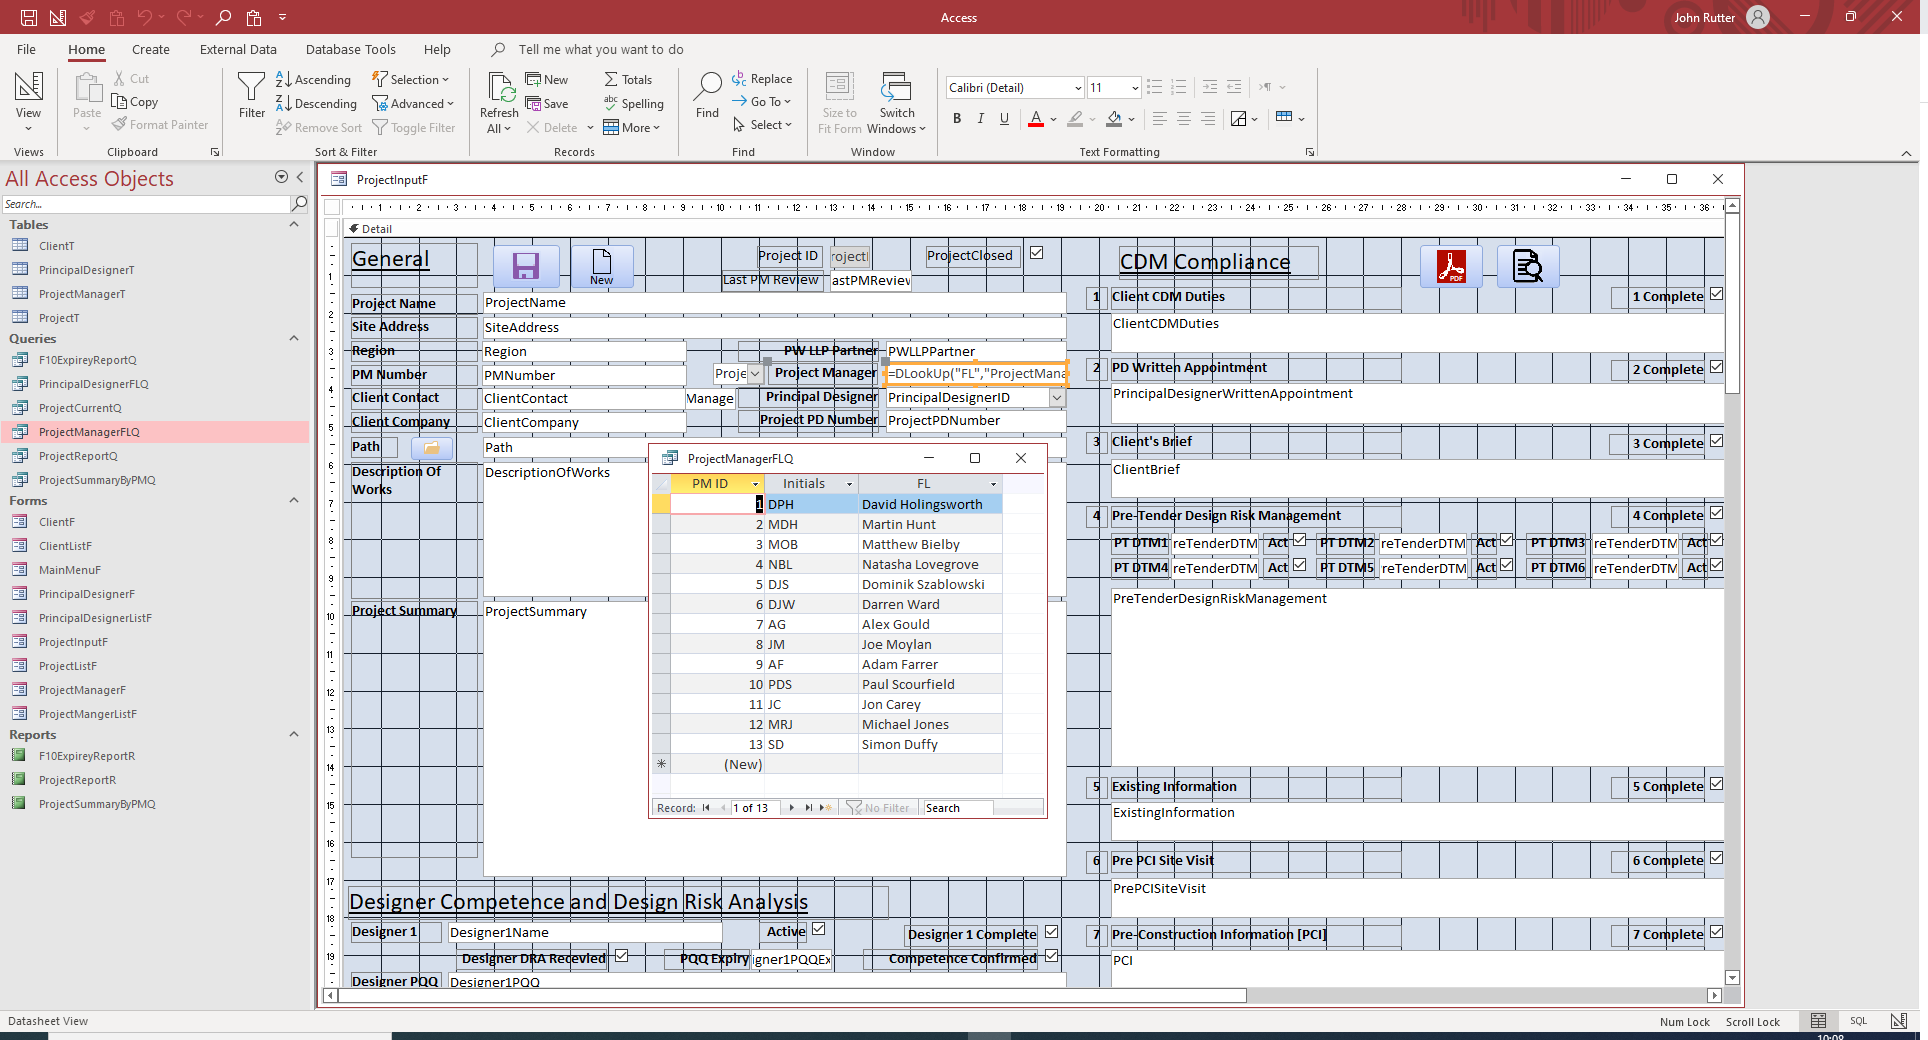This screenshot has height=1040, width=1928.
Task: Click the navigation pane search magnifier icon
Action: click(299, 204)
